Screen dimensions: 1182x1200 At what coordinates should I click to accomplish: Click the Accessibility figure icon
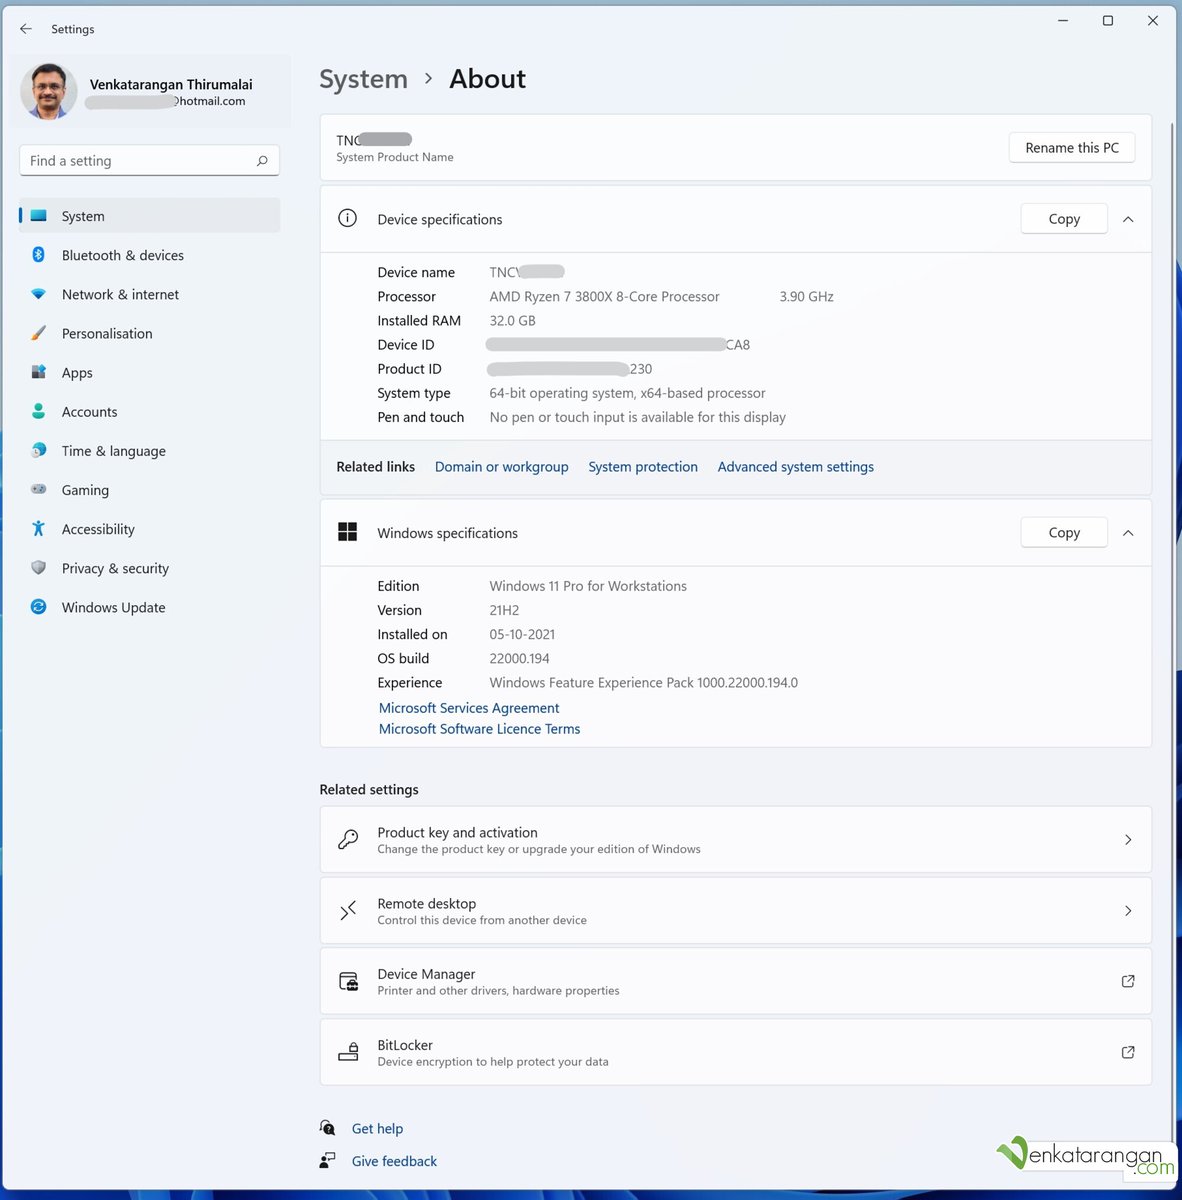(39, 528)
